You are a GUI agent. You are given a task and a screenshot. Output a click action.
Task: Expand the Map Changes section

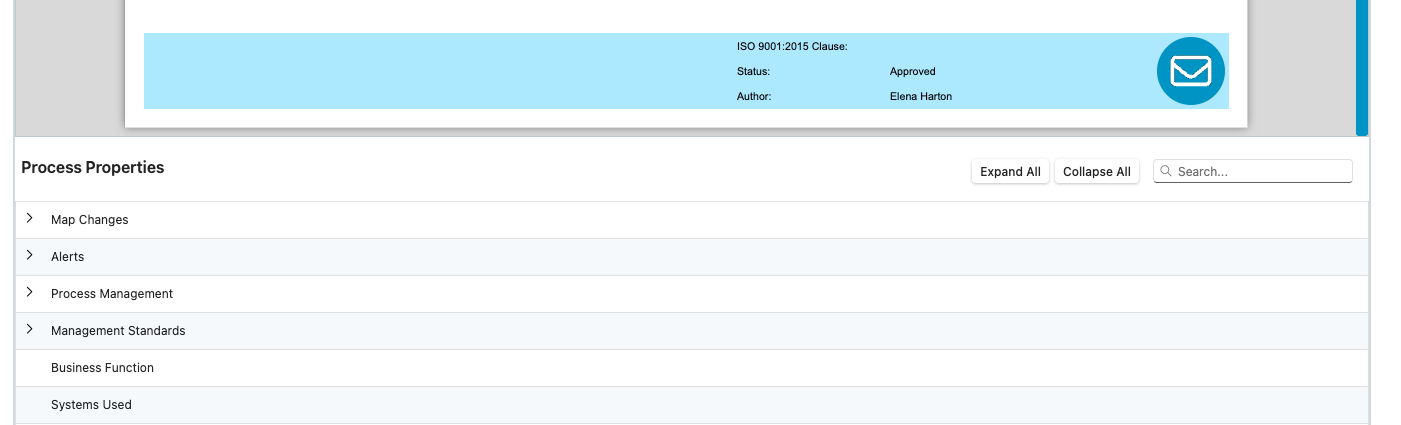pos(30,218)
